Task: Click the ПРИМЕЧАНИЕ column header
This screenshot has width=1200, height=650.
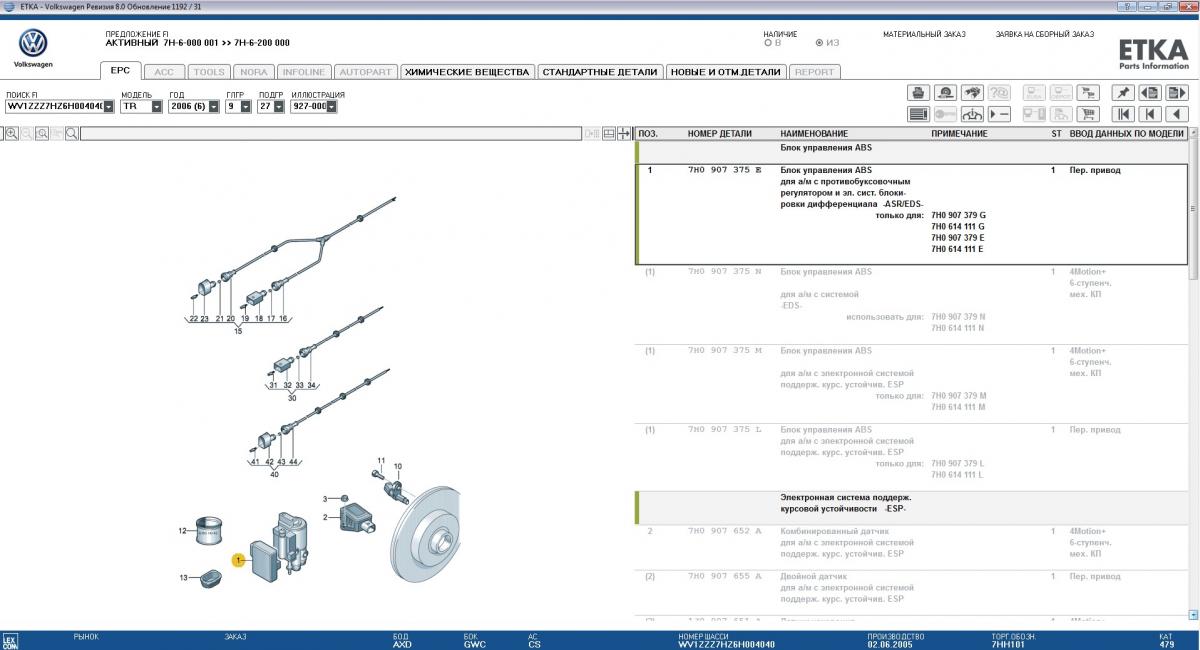Action: click(x=959, y=133)
